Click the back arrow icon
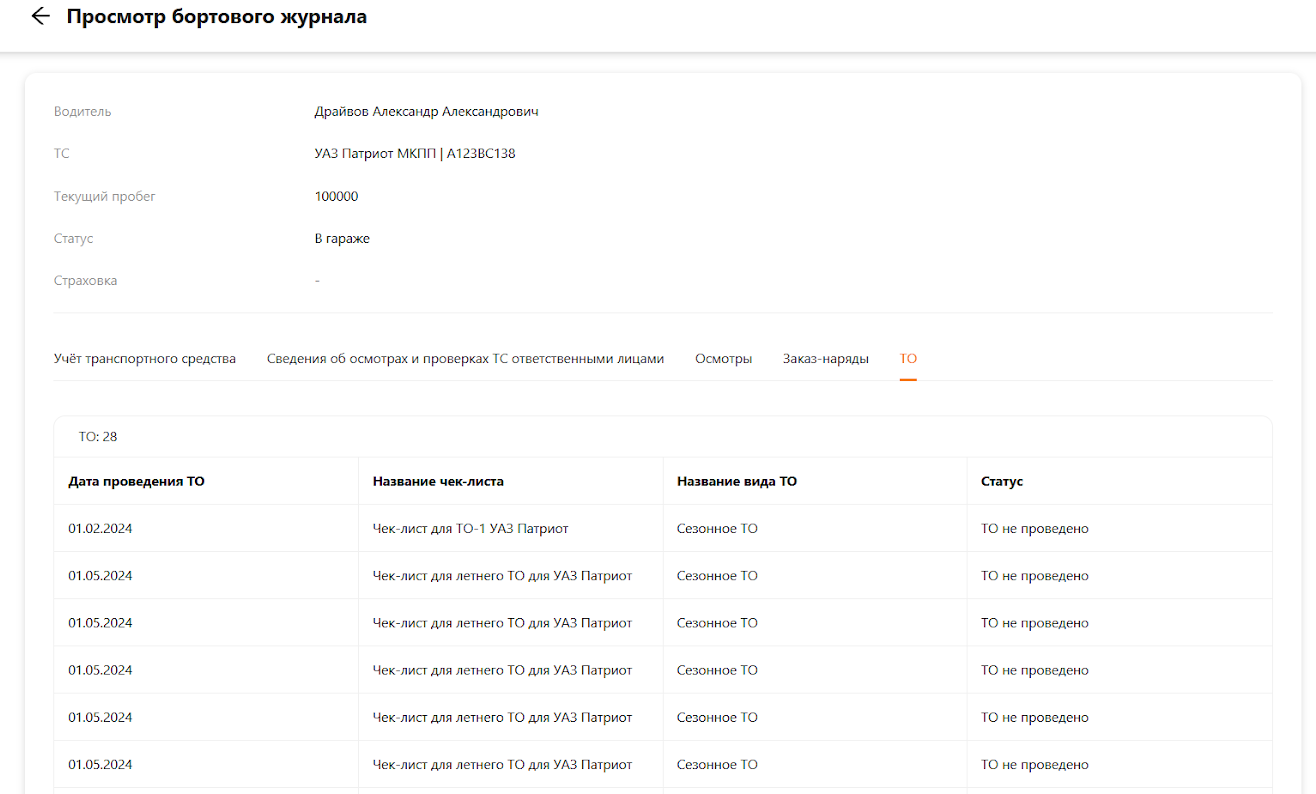 click(40, 17)
